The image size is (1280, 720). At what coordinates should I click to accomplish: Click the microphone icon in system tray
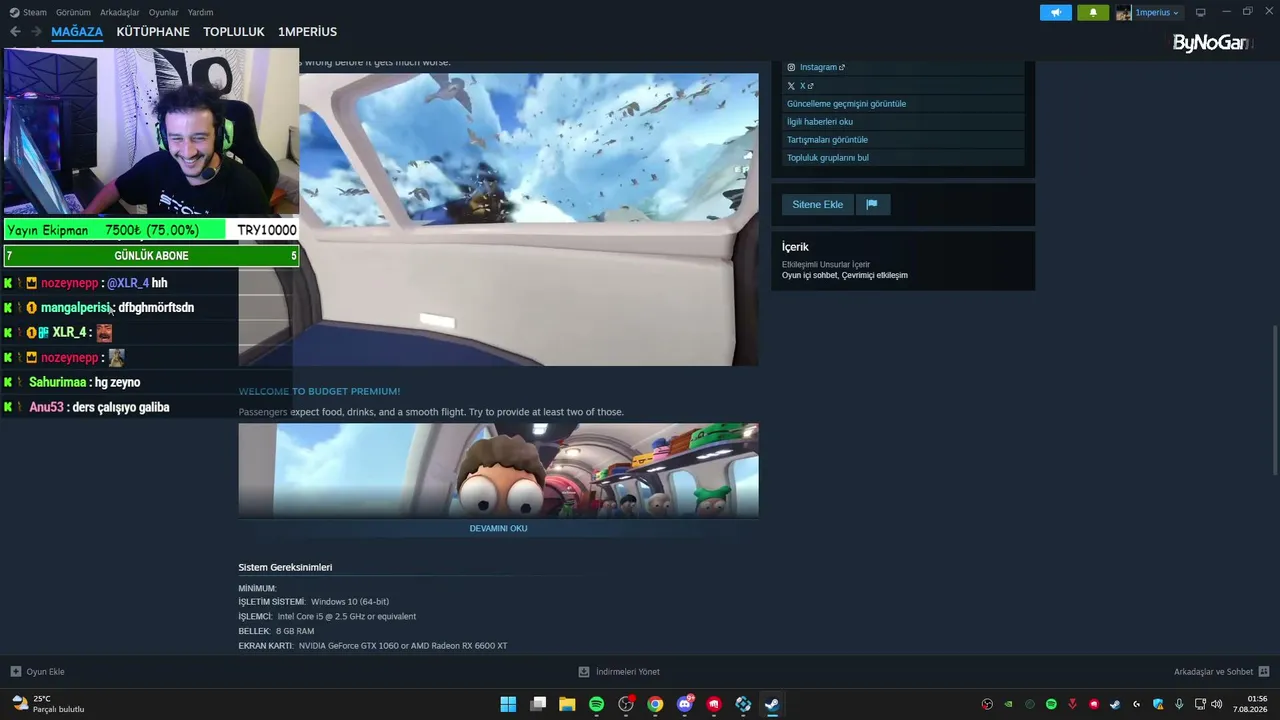click(1179, 704)
